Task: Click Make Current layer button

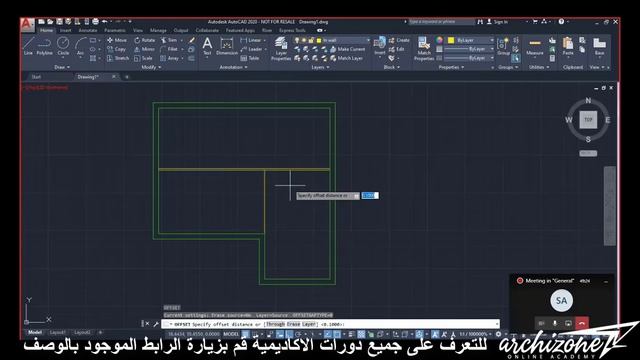Action: coord(347,49)
